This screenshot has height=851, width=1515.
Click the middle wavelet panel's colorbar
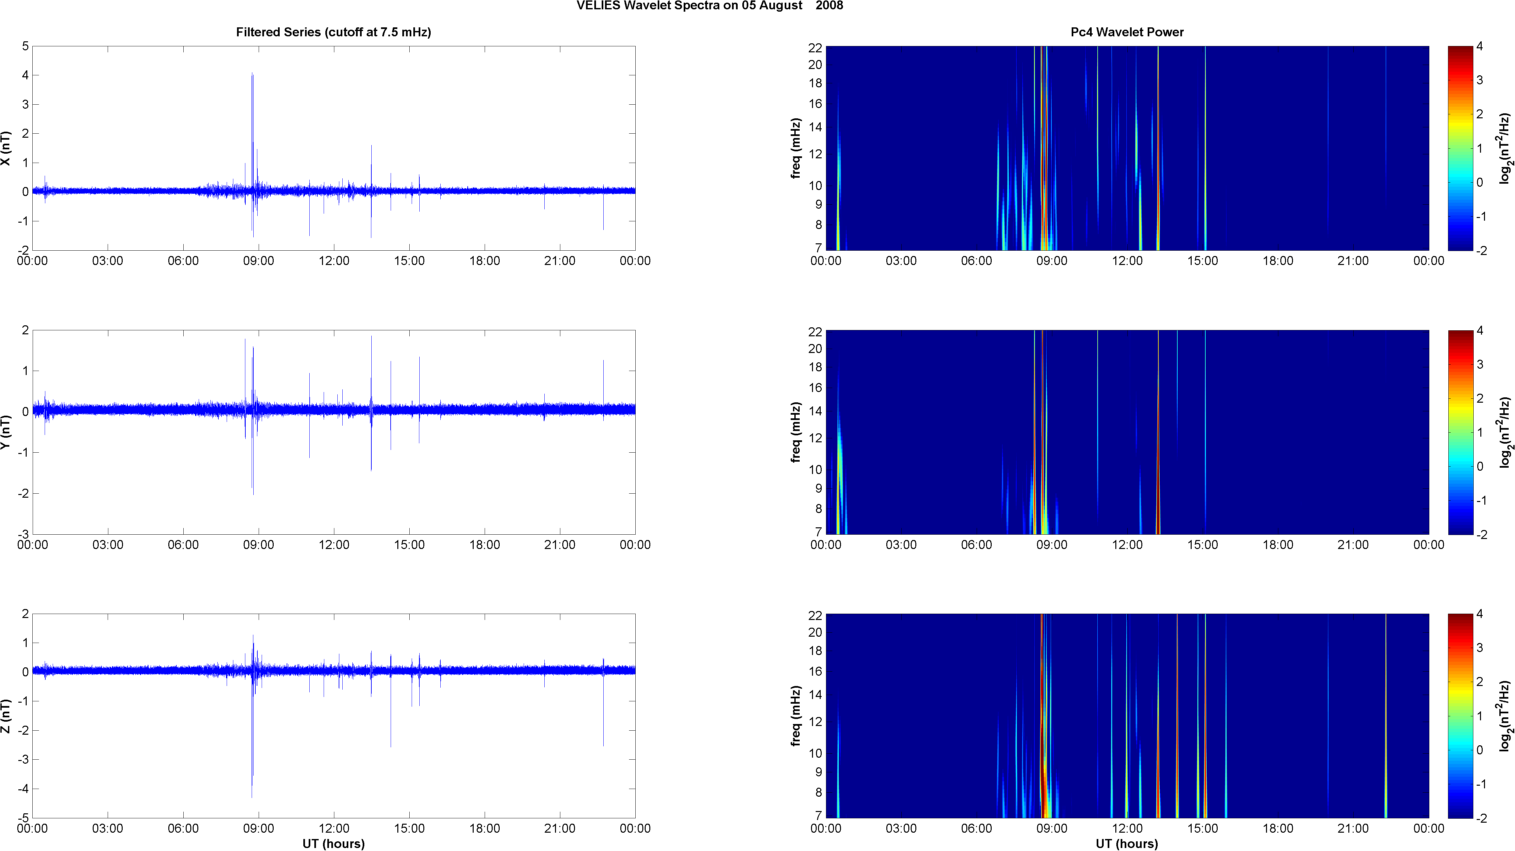[1460, 432]
